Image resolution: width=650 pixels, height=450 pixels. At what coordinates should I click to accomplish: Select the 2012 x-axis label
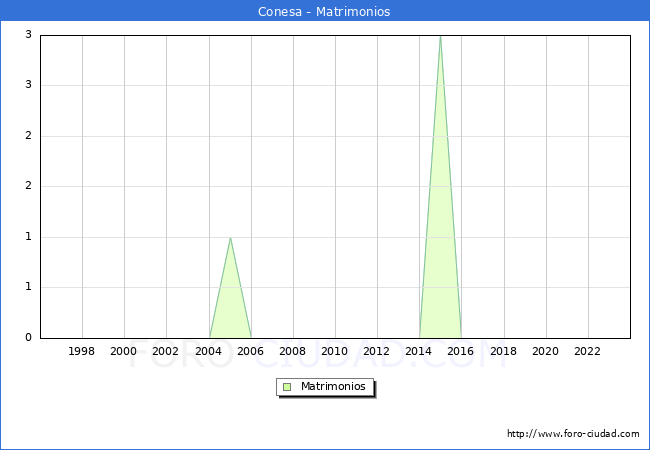376,351
